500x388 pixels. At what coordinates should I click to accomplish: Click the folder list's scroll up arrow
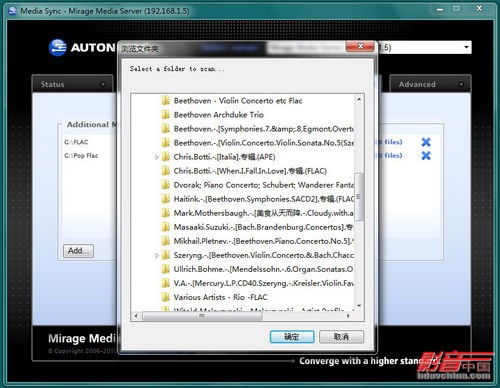pyautogui.click(x=359, y=99)
